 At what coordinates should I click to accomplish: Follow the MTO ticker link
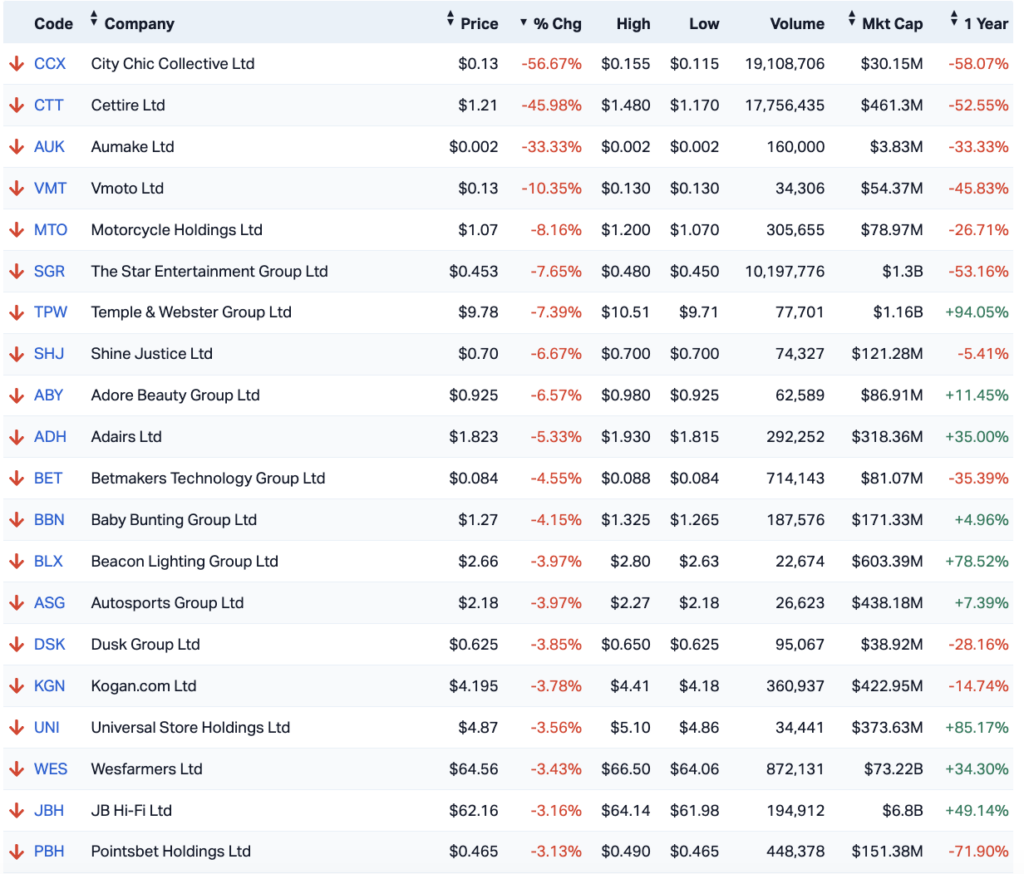(50, 230)
